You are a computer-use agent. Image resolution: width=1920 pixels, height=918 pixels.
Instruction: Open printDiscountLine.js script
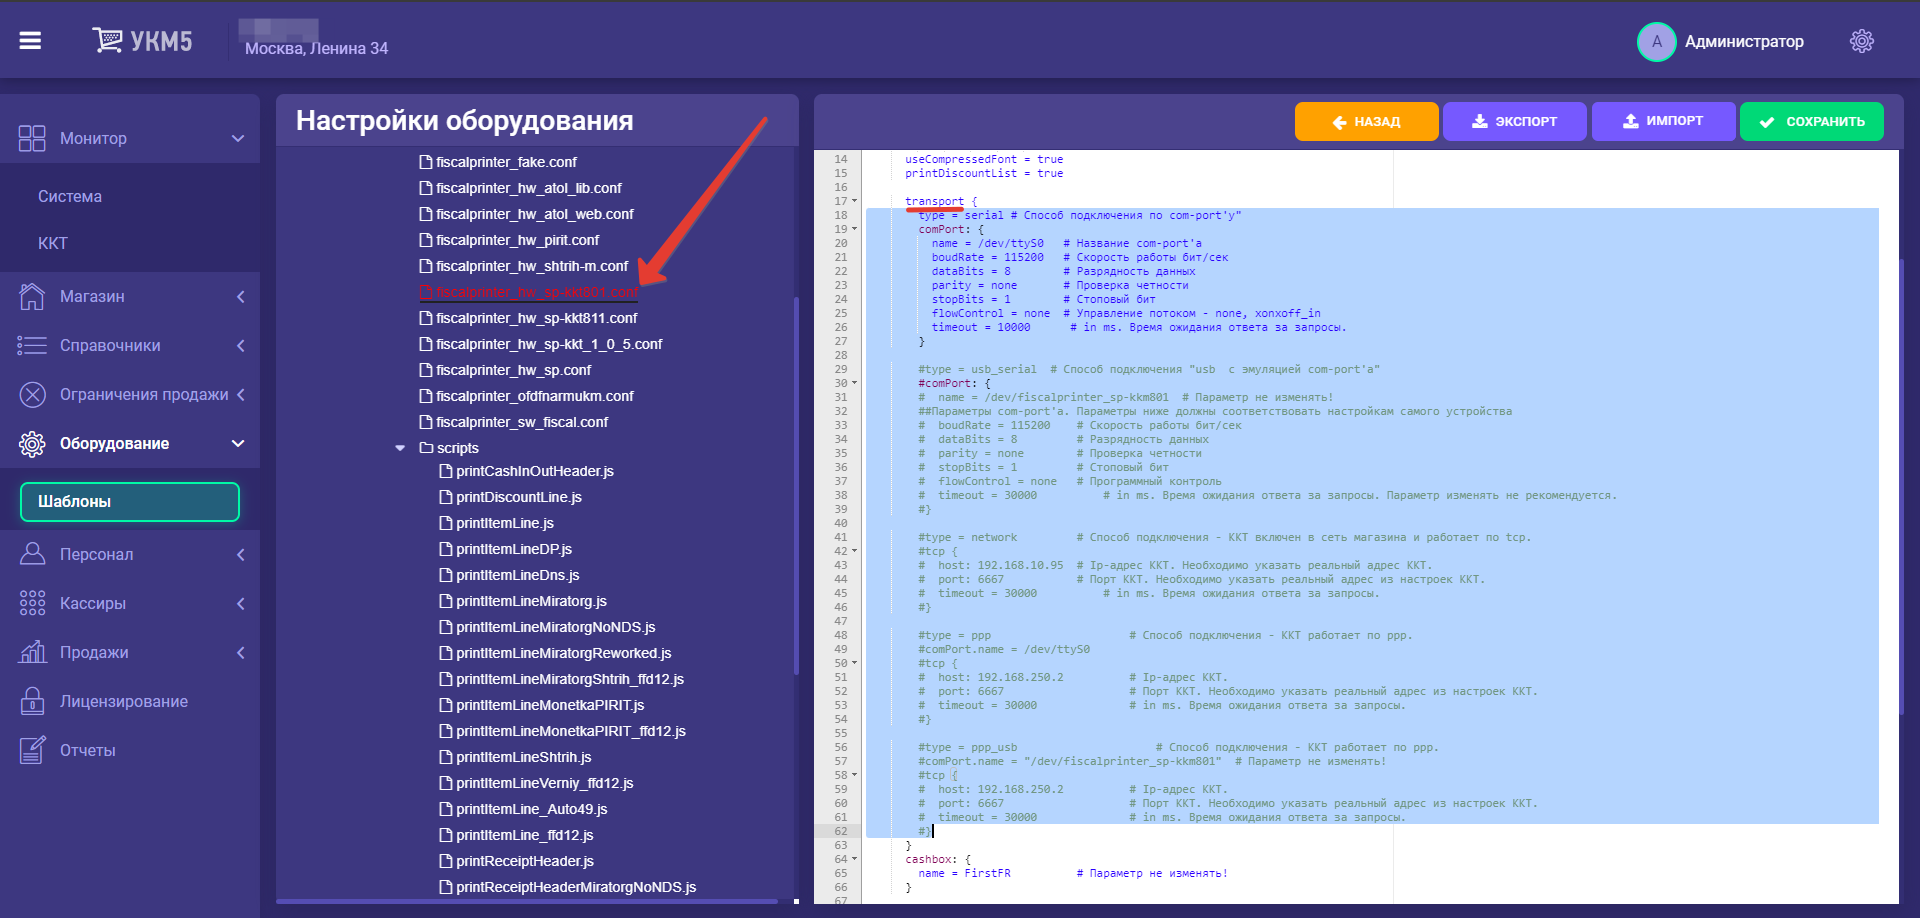(x=519, y=497)
